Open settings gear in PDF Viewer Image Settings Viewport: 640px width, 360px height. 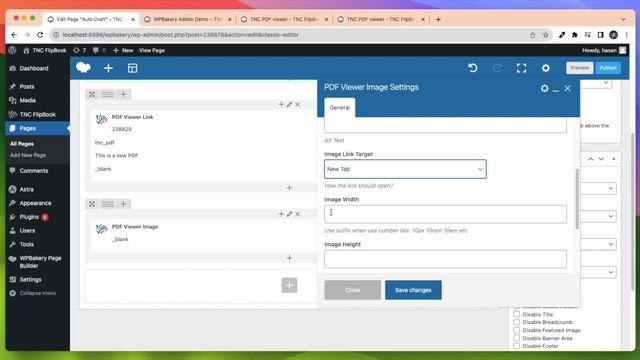tap(544, 88)
